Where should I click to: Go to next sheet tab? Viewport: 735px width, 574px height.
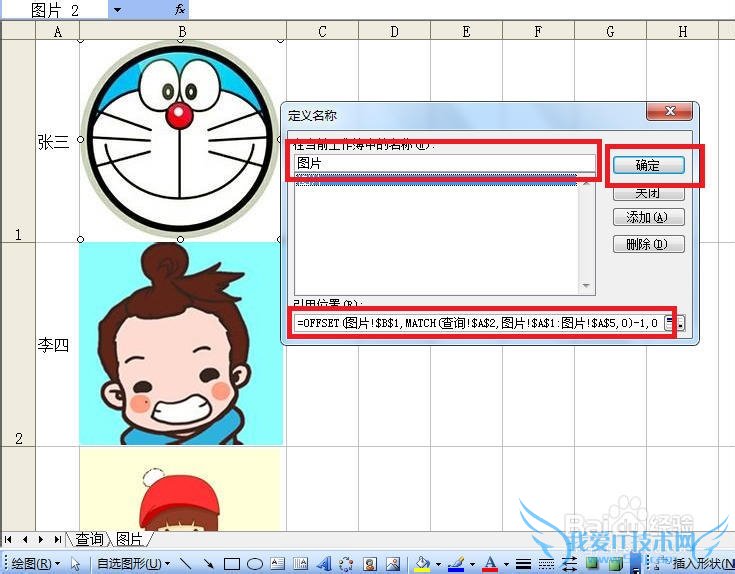41,539
